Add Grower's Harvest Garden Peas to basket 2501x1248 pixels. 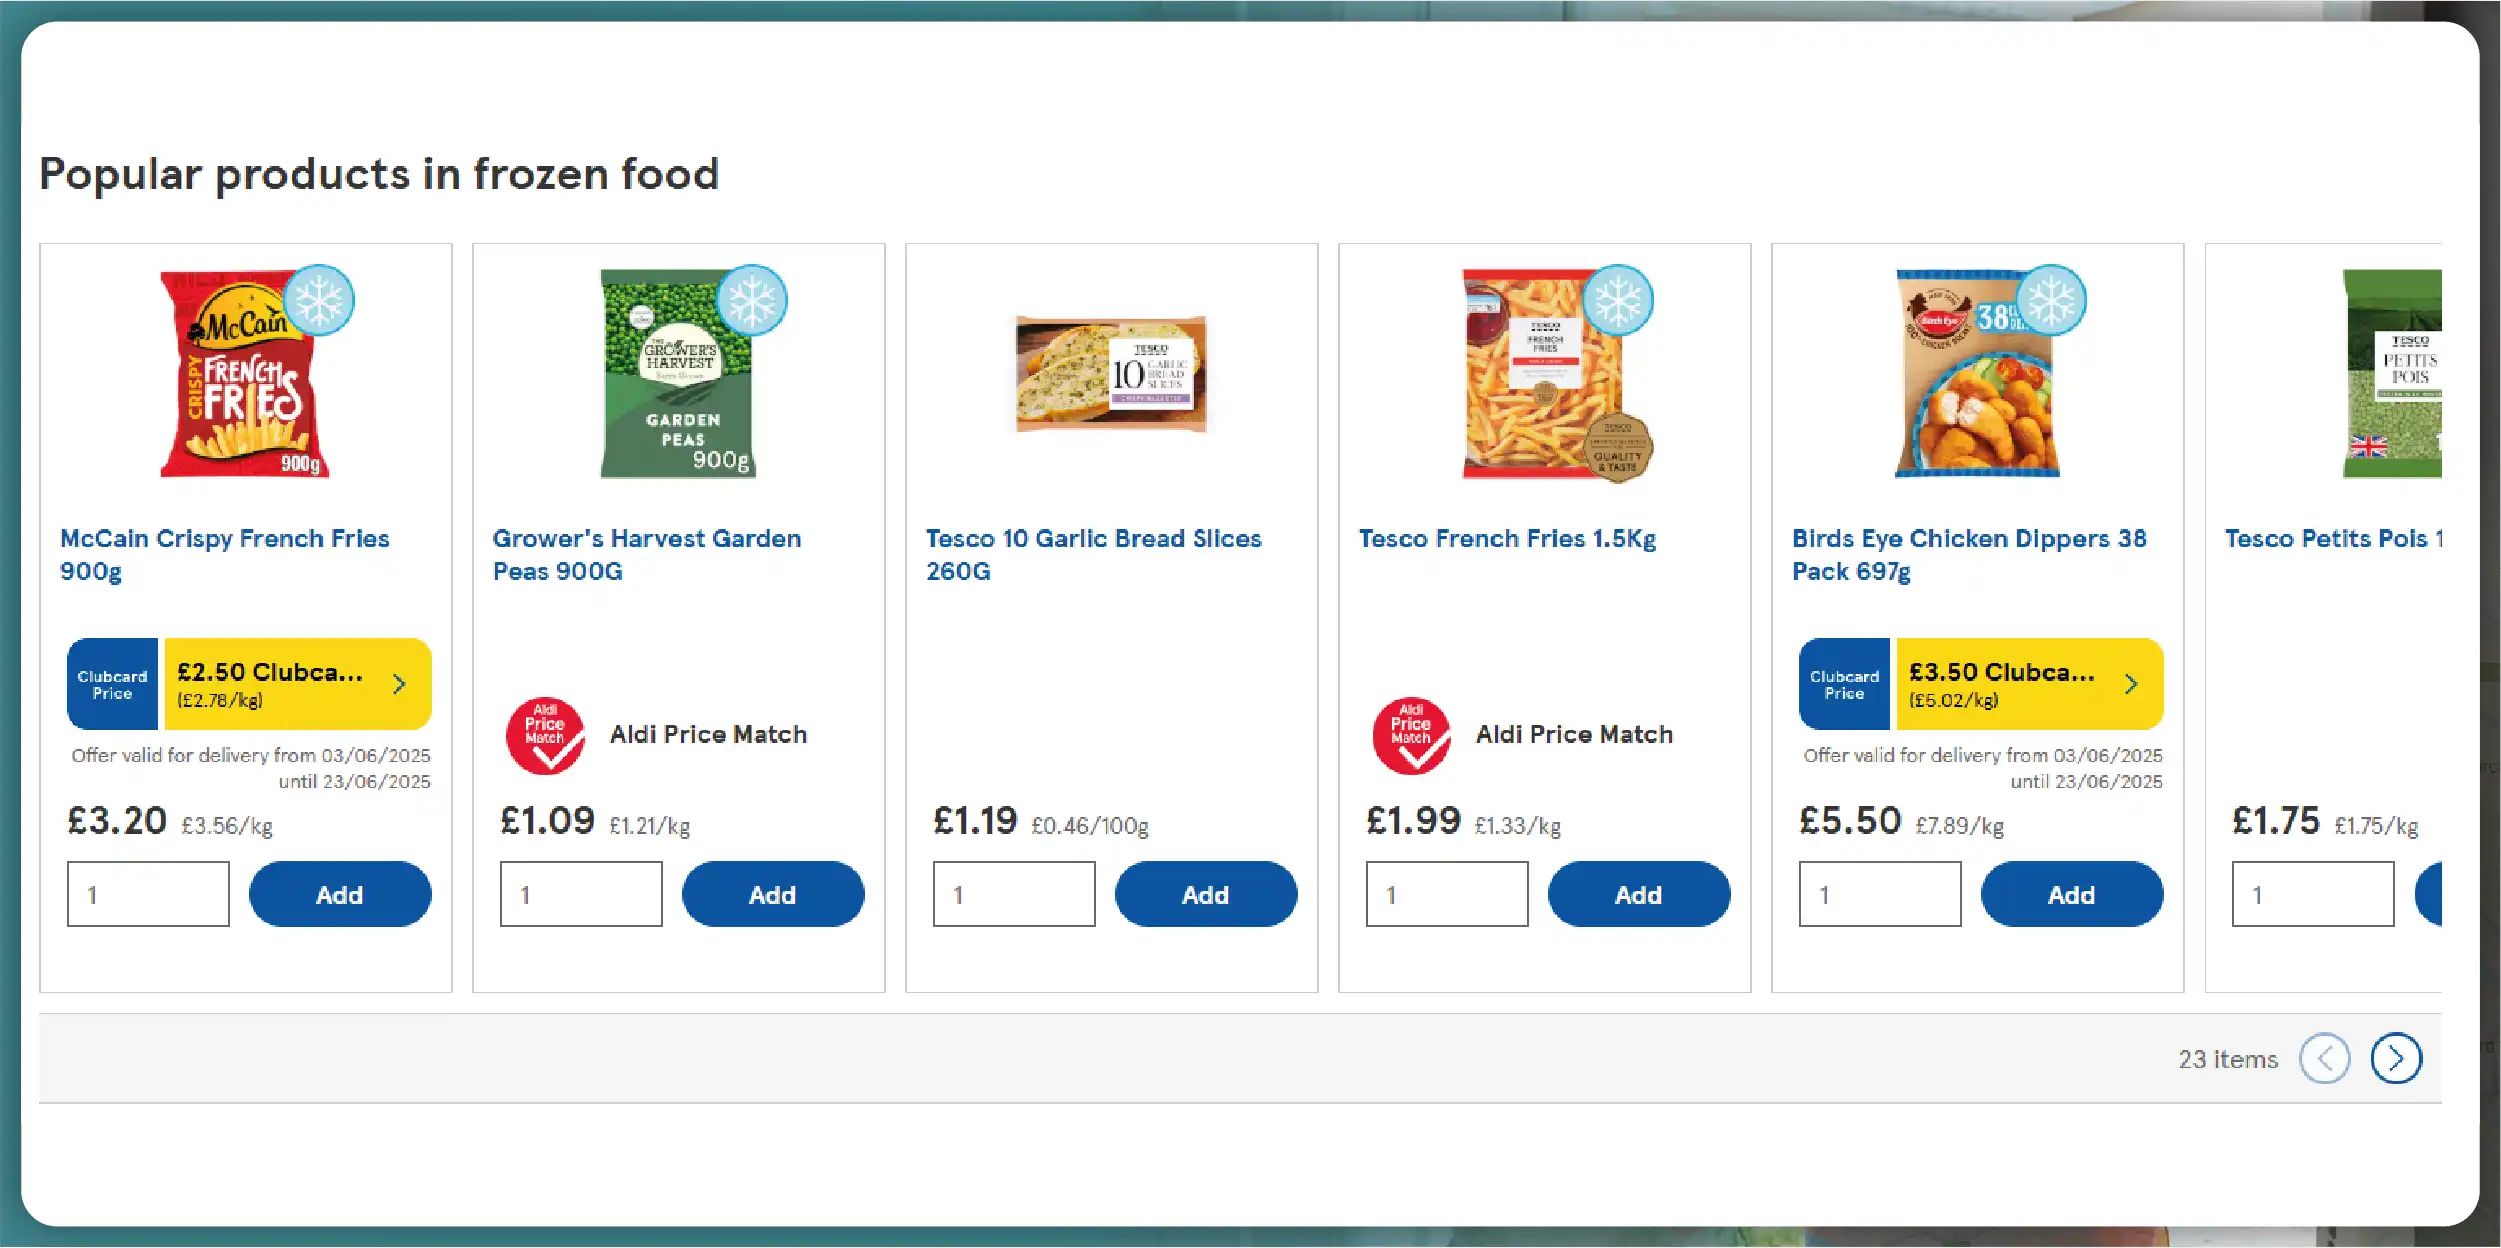click(772, 894)
